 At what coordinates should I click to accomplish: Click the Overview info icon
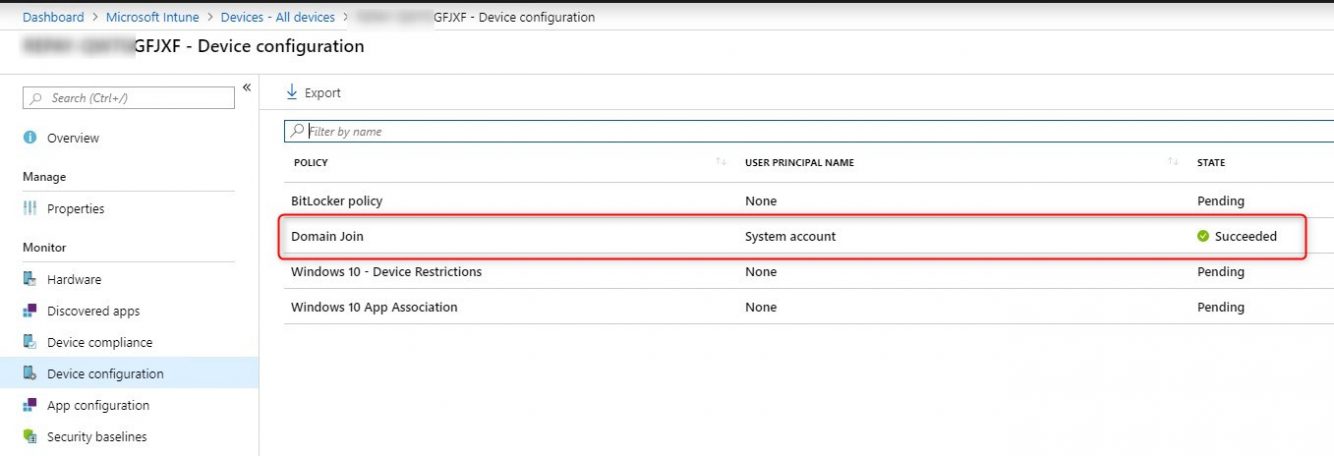[x=30, y=138]
